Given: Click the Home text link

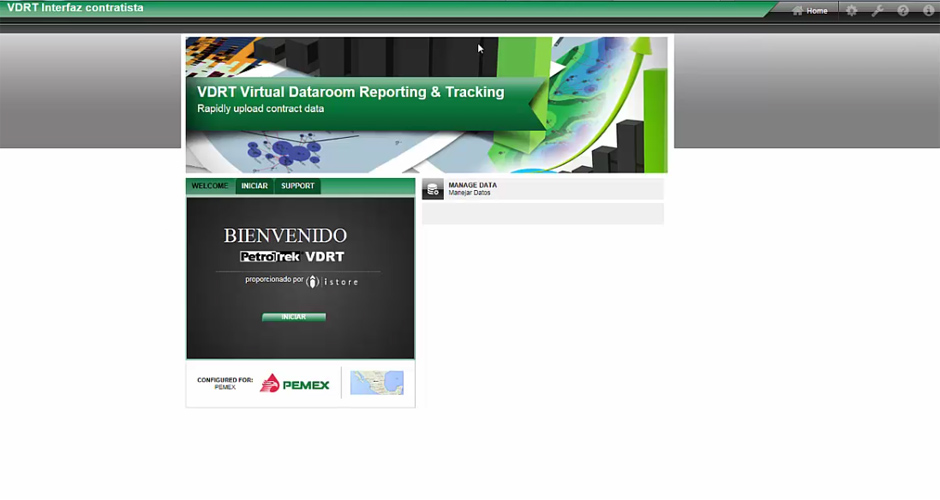Looking at the screenshot, I should coord(817,11).
